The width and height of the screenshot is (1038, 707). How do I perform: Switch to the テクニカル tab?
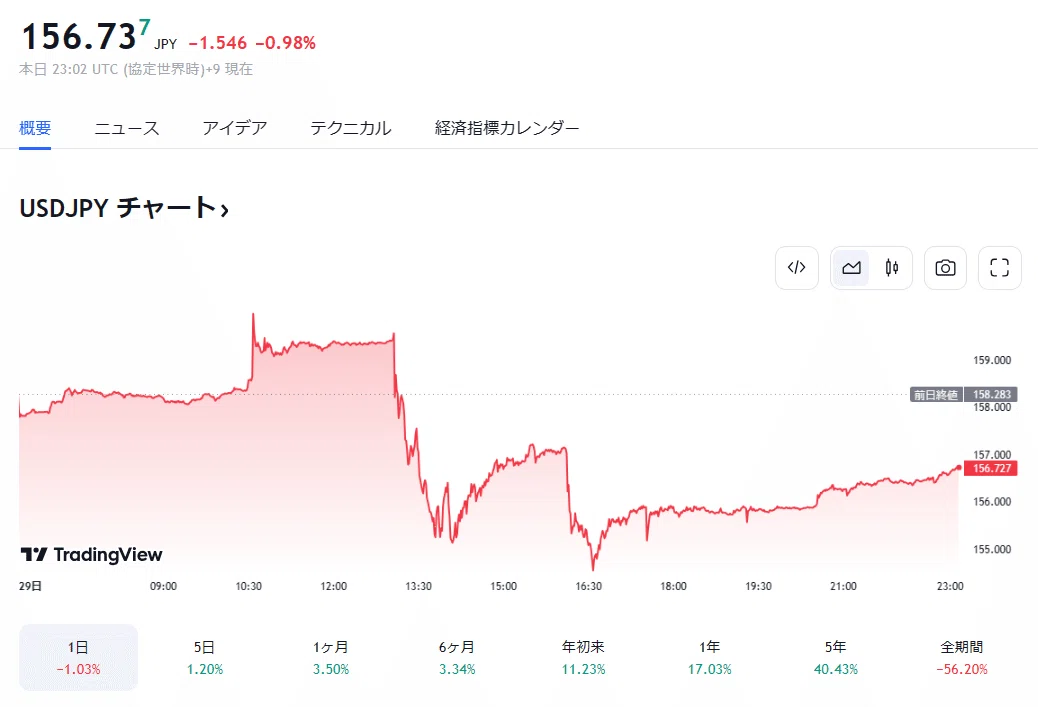click(x=351, y=128)
